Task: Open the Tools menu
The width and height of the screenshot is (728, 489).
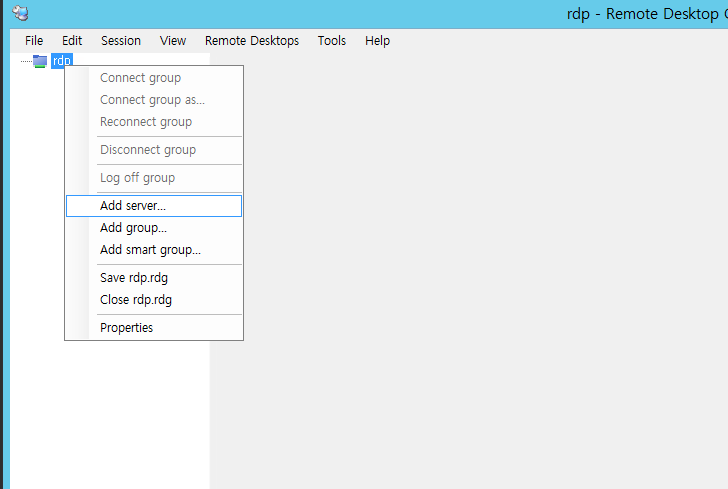Action: (332, 41)
